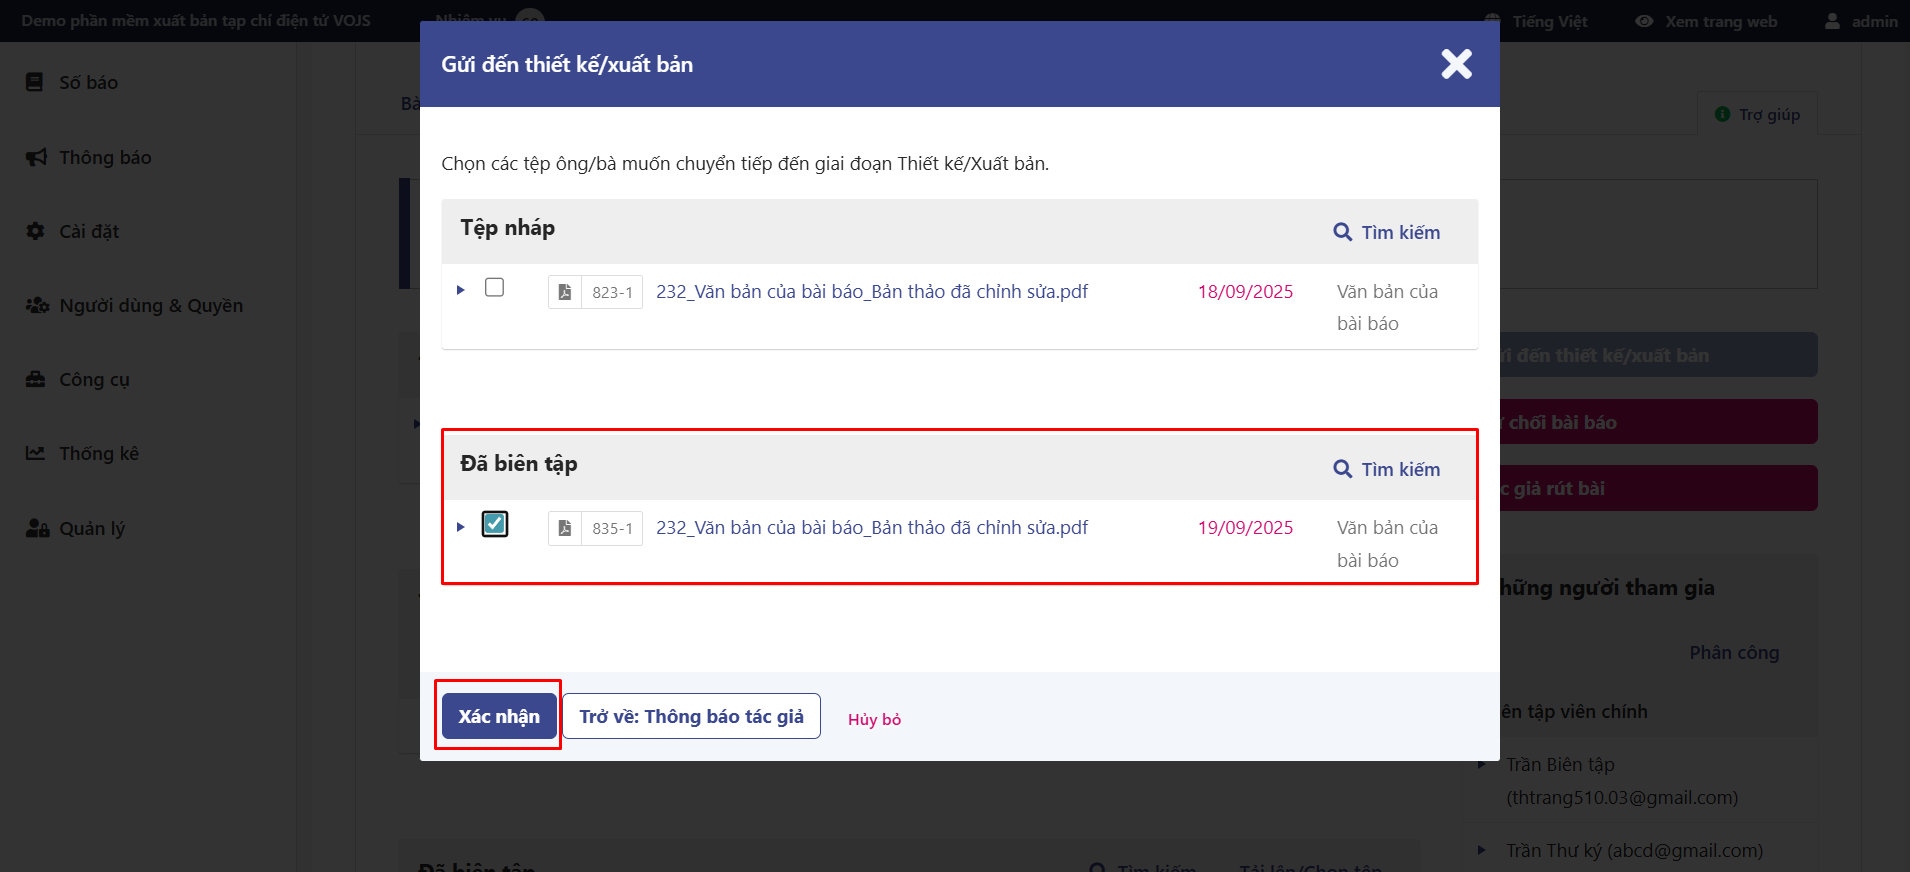Click the Cài đặt gear icon
Viewport: 1910px width, 872px height.
(x=36, y=231)
